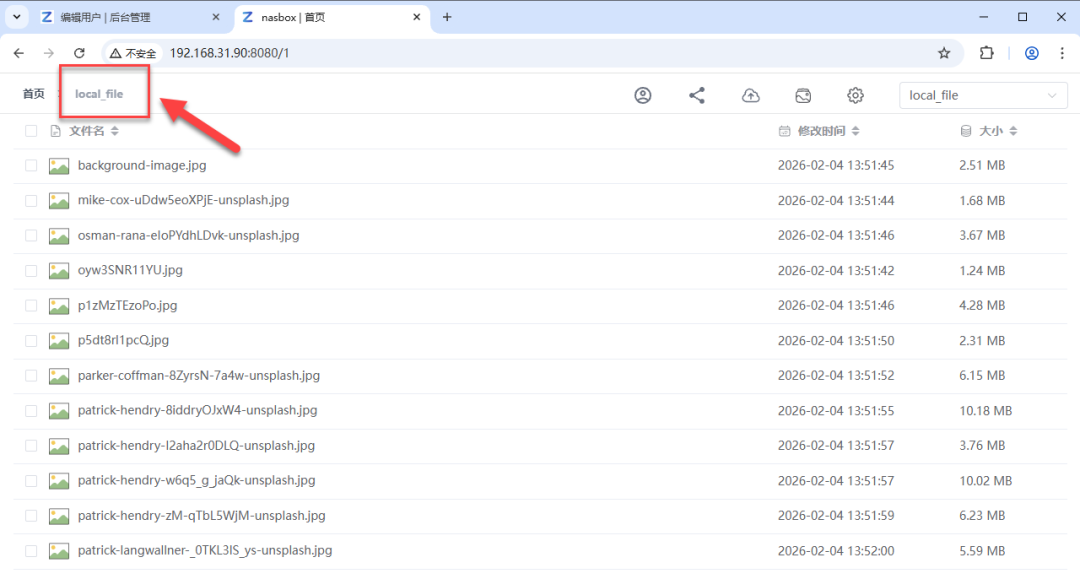Click 首页 breadcrumb link

(x=34, y=94)
